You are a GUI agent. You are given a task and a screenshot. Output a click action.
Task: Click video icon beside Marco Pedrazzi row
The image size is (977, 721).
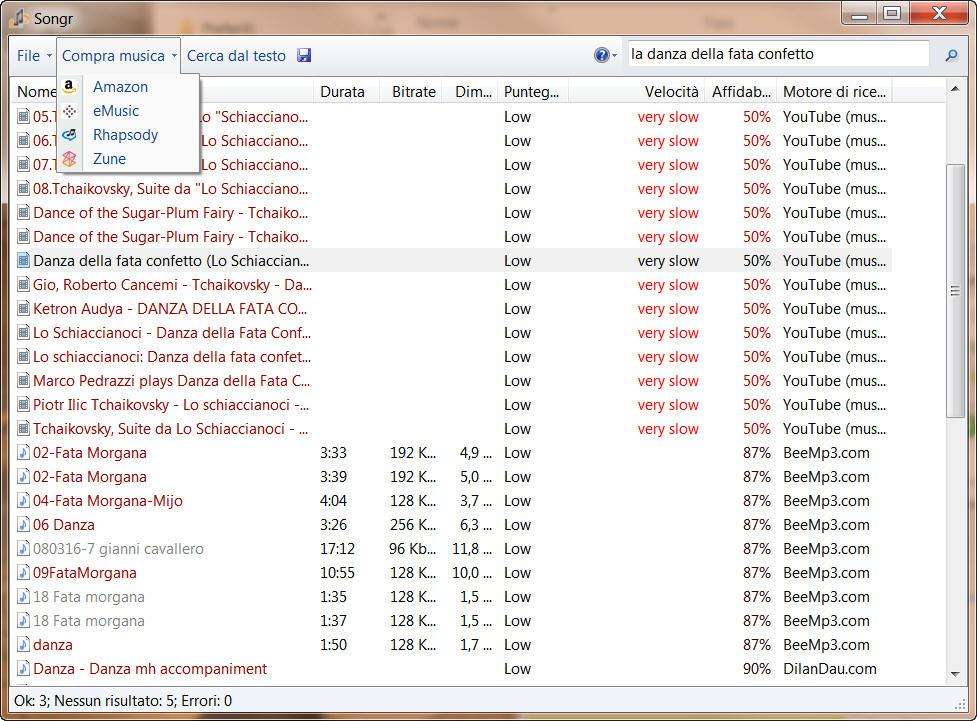(x=23, y=381)
